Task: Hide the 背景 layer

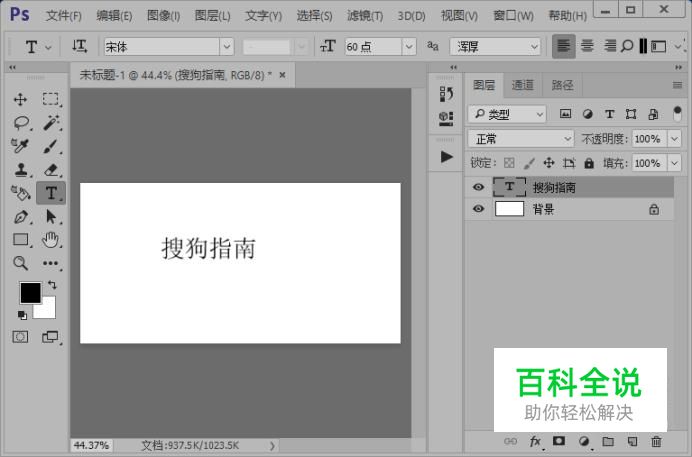Action: [x=478, y=209]
